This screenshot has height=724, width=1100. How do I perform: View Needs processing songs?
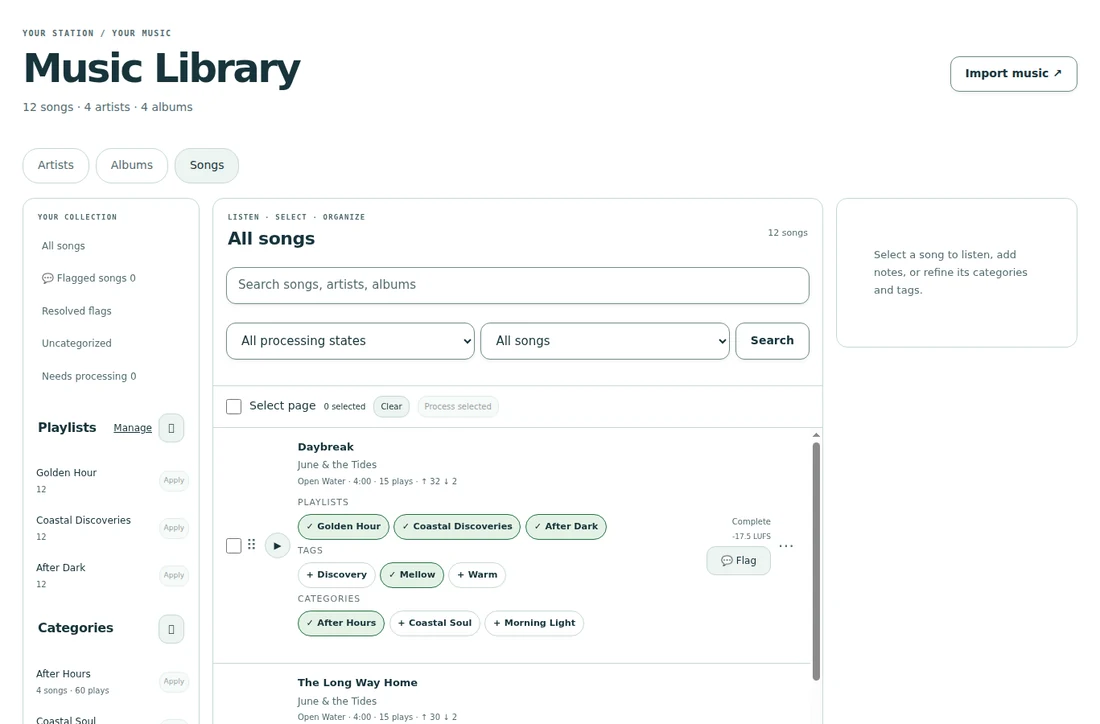pyautogui.click(x=88, y=376)
